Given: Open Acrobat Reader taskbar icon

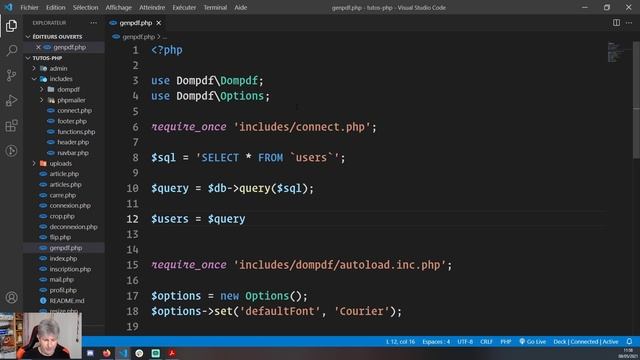Looking at the screenshot, I should (172, 353).
